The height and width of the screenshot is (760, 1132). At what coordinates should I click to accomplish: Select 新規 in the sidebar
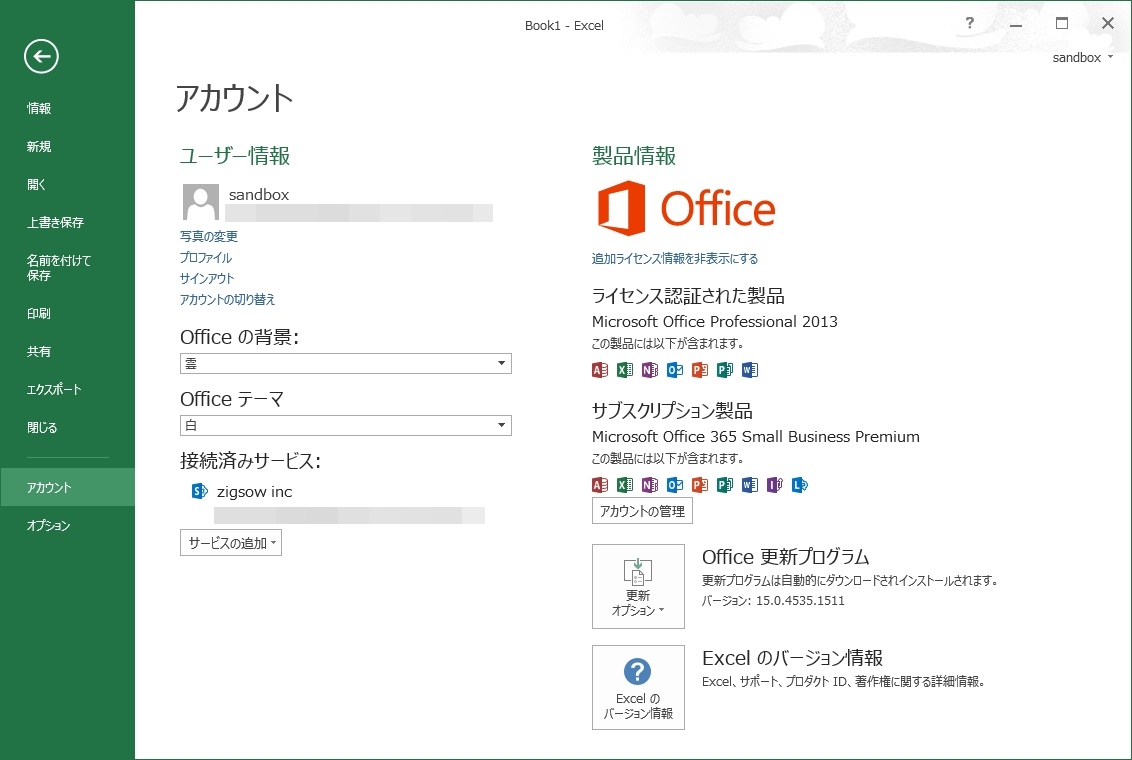coord(39,147)
